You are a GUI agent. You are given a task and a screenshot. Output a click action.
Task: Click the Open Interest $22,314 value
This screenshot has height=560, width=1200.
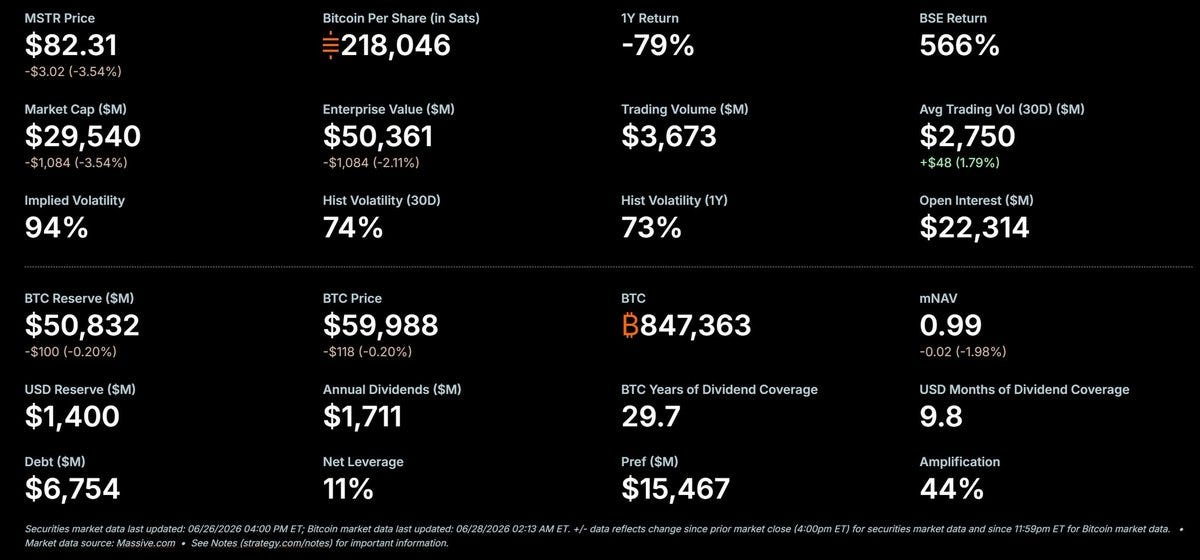[974, 227]
